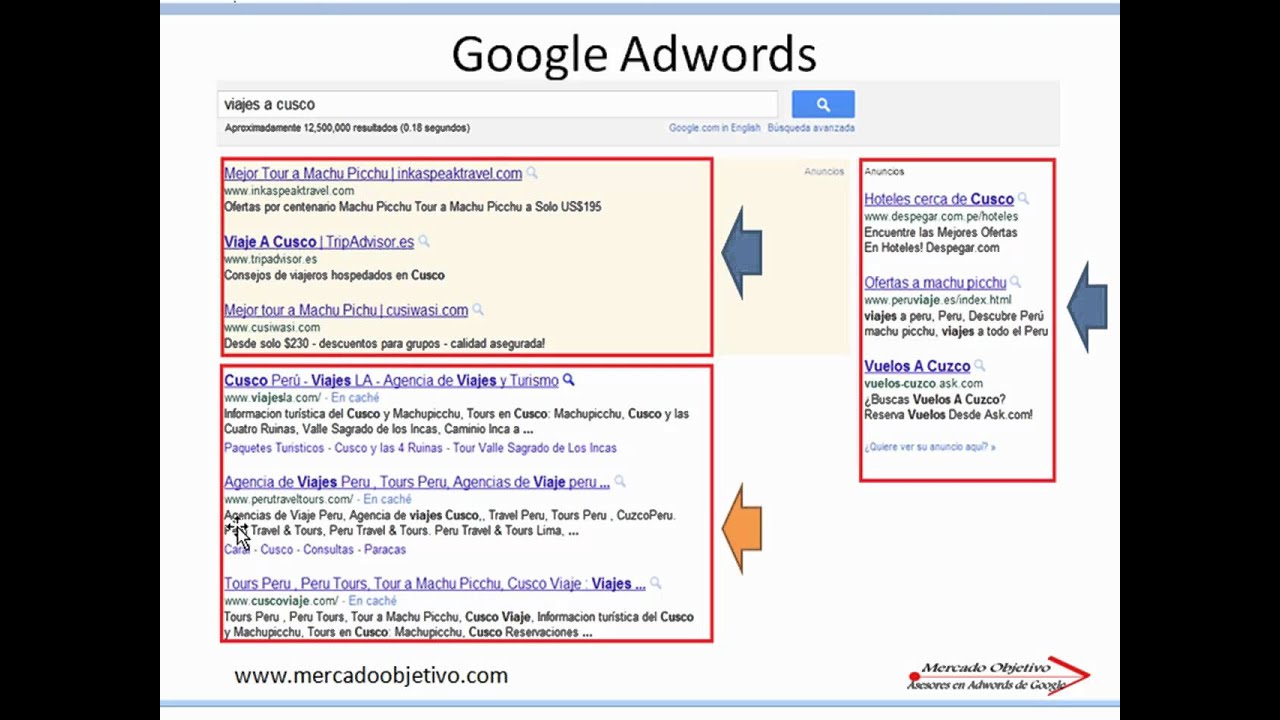
Task: Open 'Ofertas a machu picchu' side ad
Action: (x=935, y=283)
